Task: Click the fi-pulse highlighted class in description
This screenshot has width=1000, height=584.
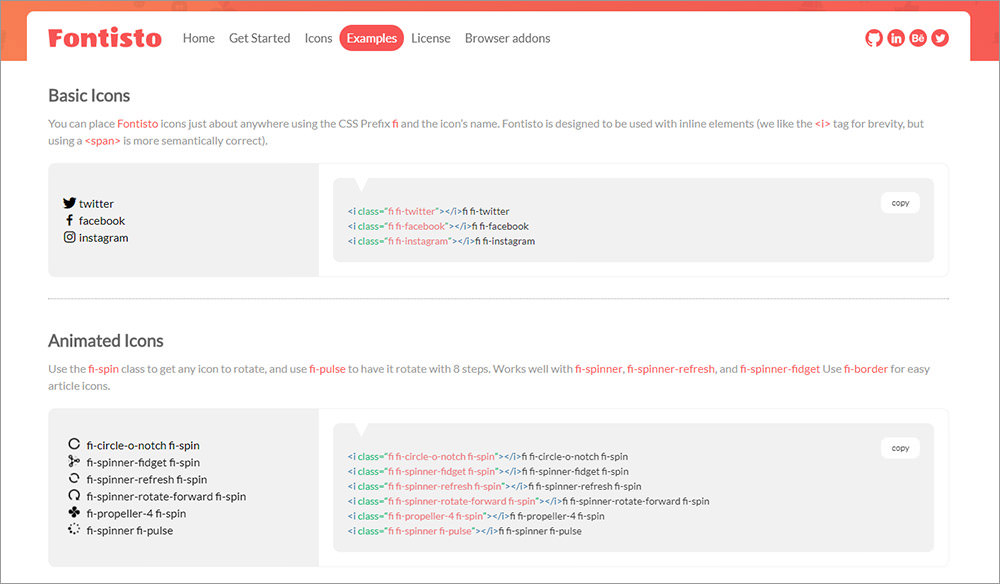Action: click(x=327, y=369)
